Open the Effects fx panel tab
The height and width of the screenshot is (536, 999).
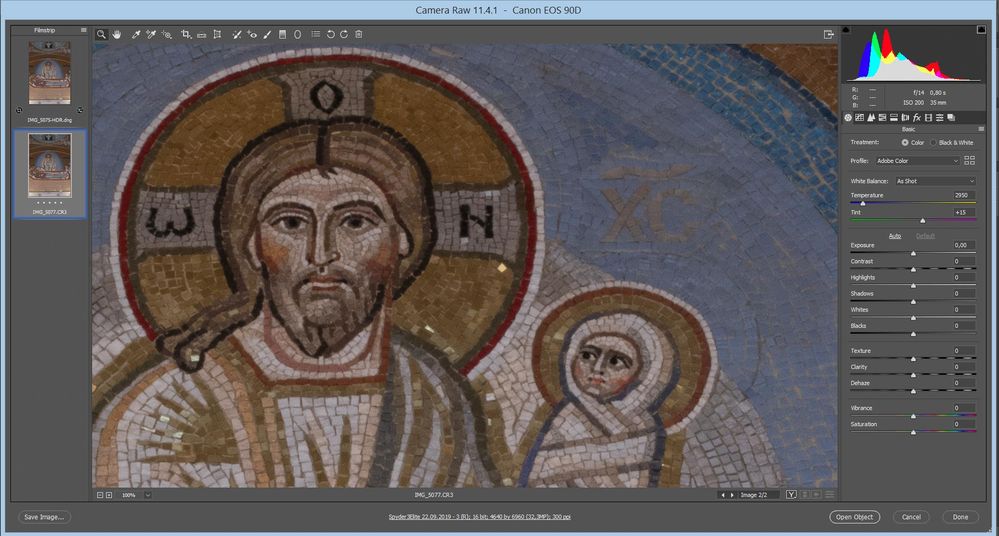pos(917,117)
